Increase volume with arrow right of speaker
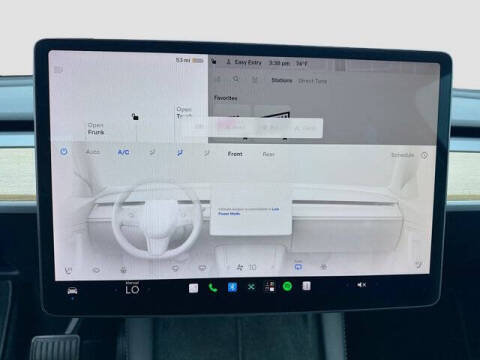 click(377, 284)
